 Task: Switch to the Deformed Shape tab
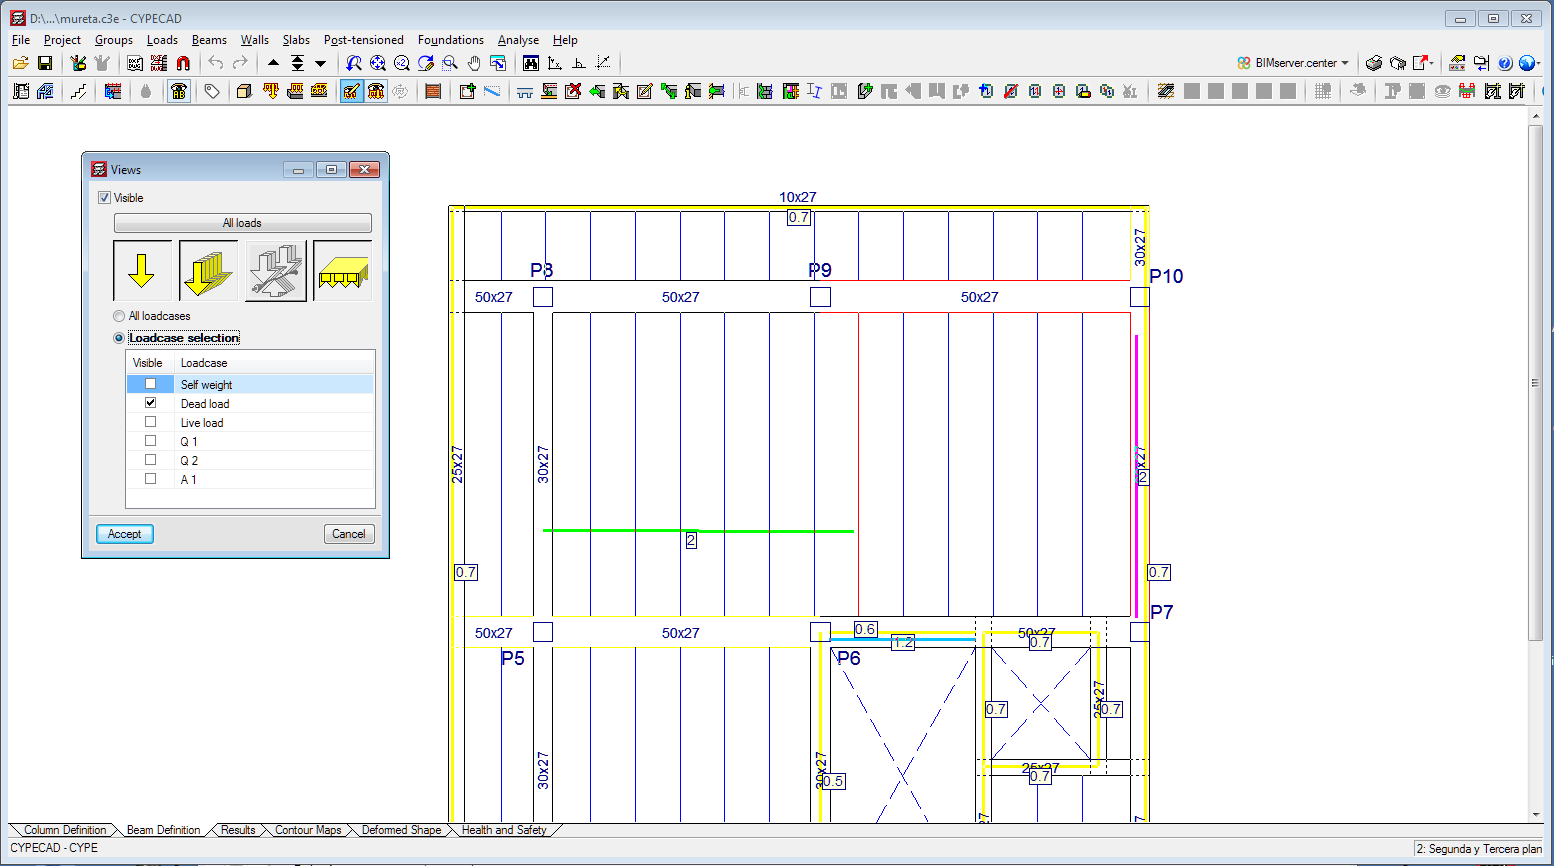400,829
